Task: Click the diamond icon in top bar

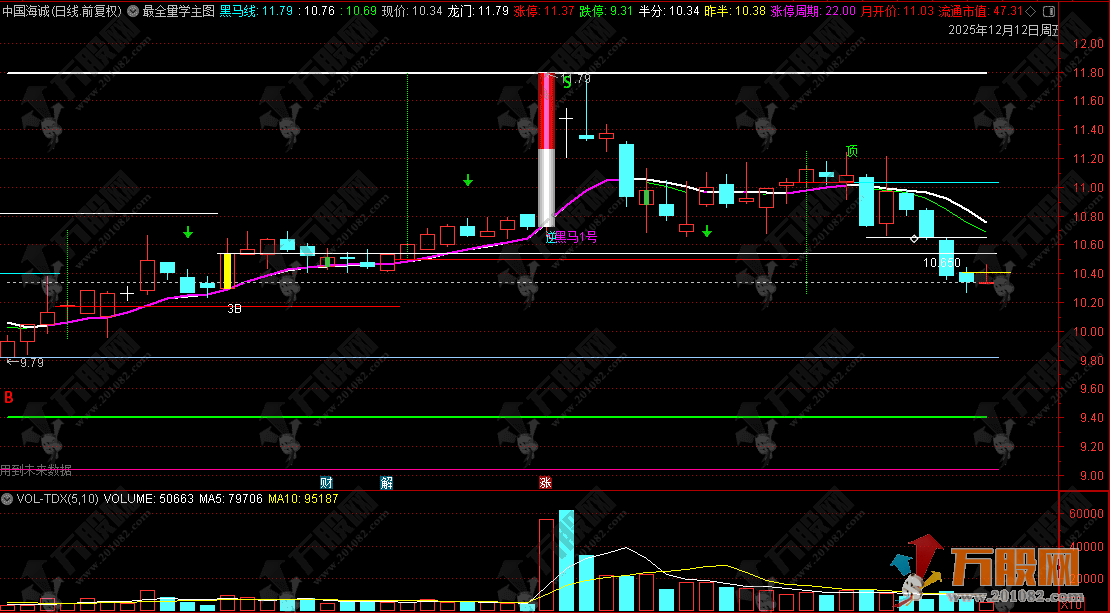Action: (x=1030, y=11)
